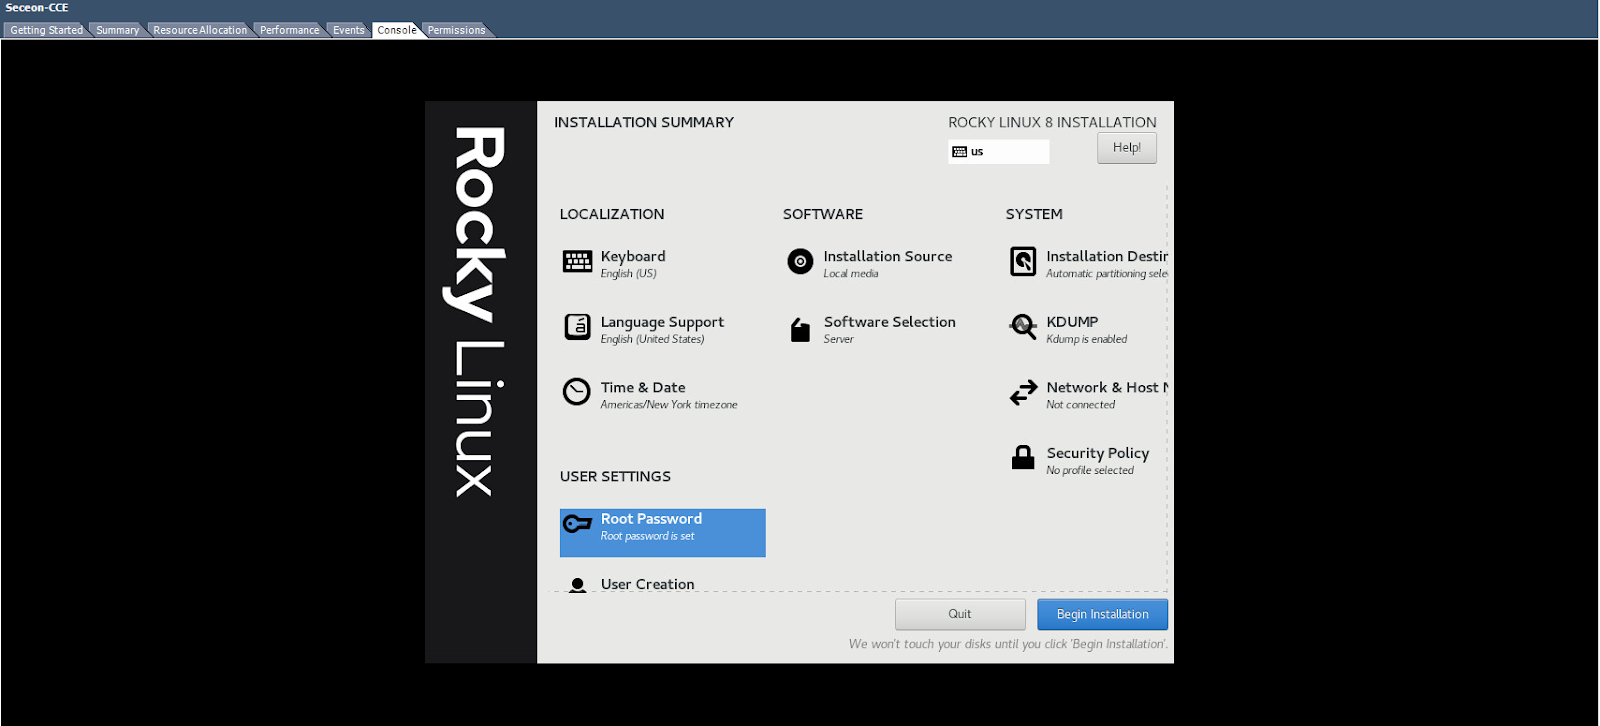The image size is (1600, 726).
Task: Click 'English (United States)' text
Action: point(652,340)
